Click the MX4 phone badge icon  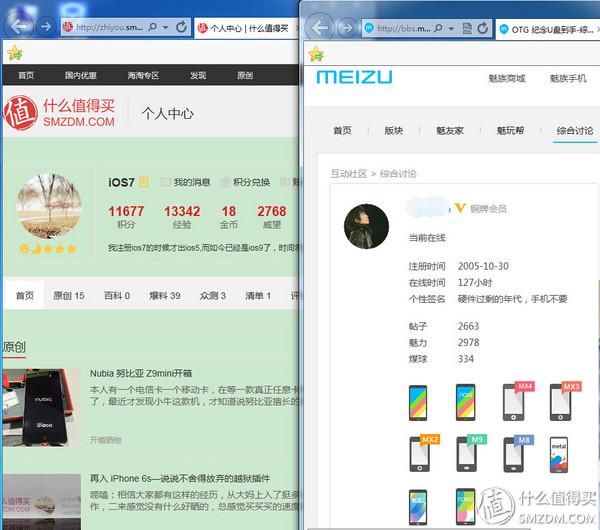pyautogui.click(x=518, y=401)
